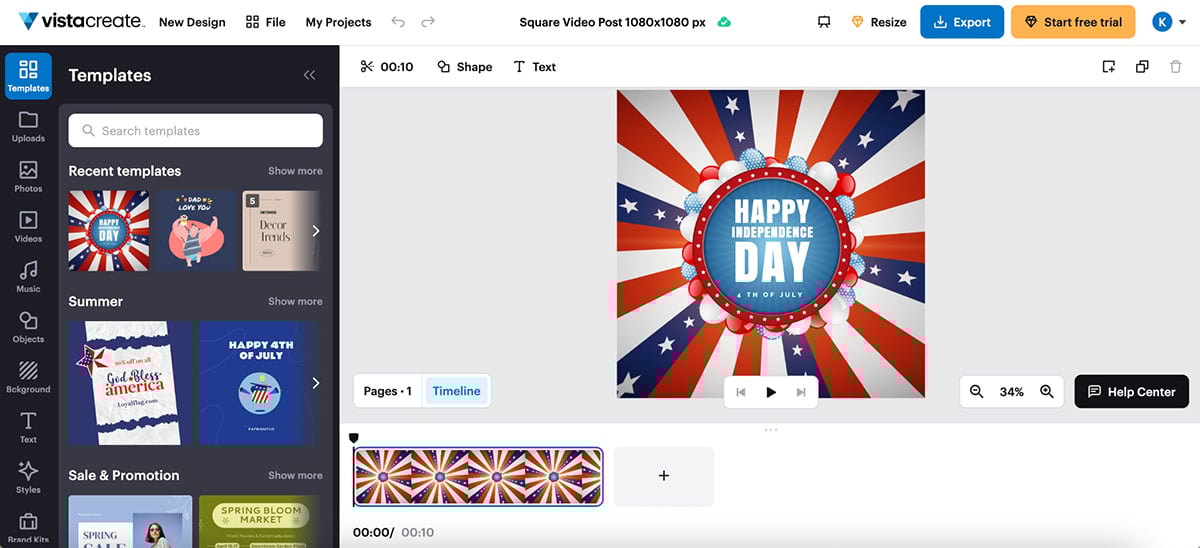The height and width of the screenshot is (548, 1200).
Task: Collapse the Templates panel
Action: 309,75
